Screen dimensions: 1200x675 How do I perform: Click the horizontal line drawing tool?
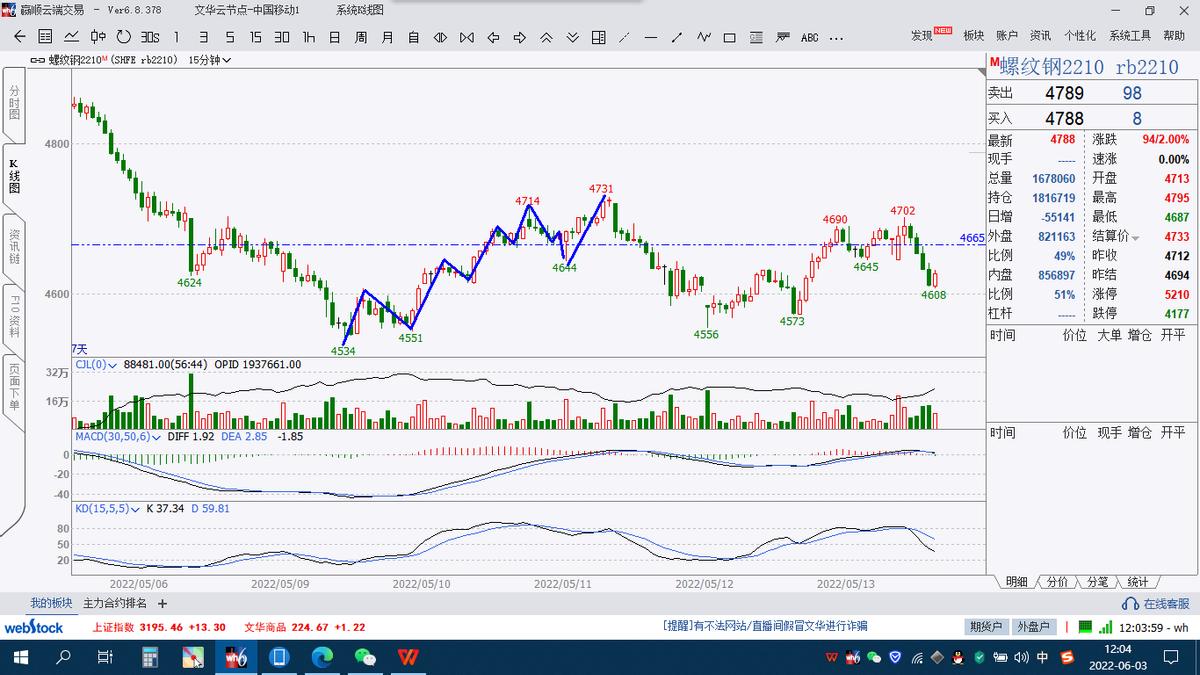pos(651,37)
